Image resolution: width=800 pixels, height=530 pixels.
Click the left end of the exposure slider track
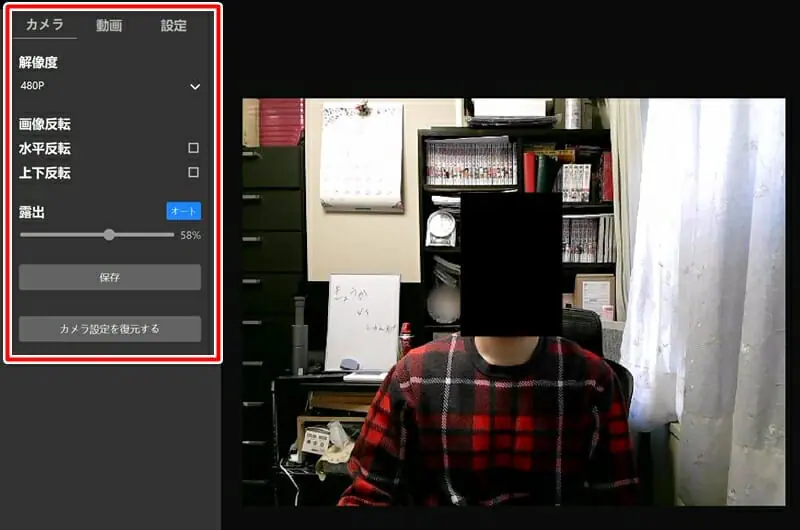[23, 235]
